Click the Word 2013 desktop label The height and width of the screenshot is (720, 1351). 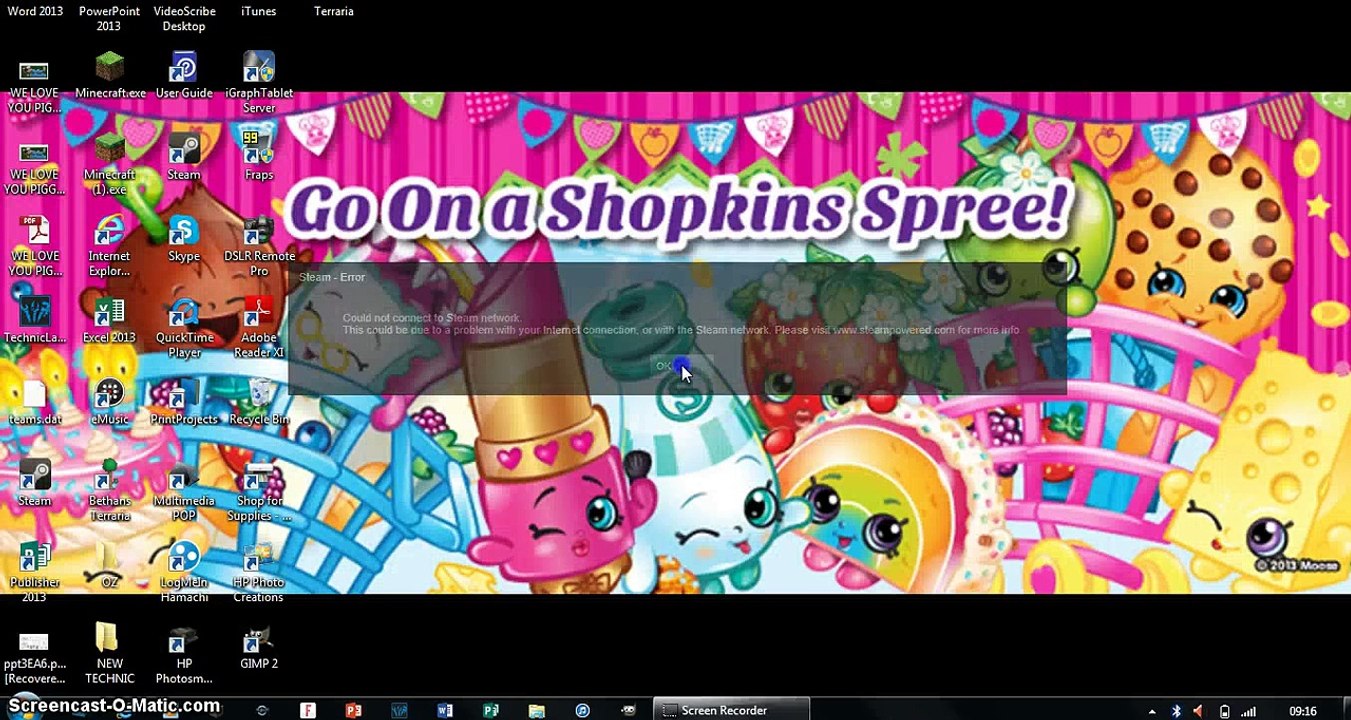(x=35, y=11)
